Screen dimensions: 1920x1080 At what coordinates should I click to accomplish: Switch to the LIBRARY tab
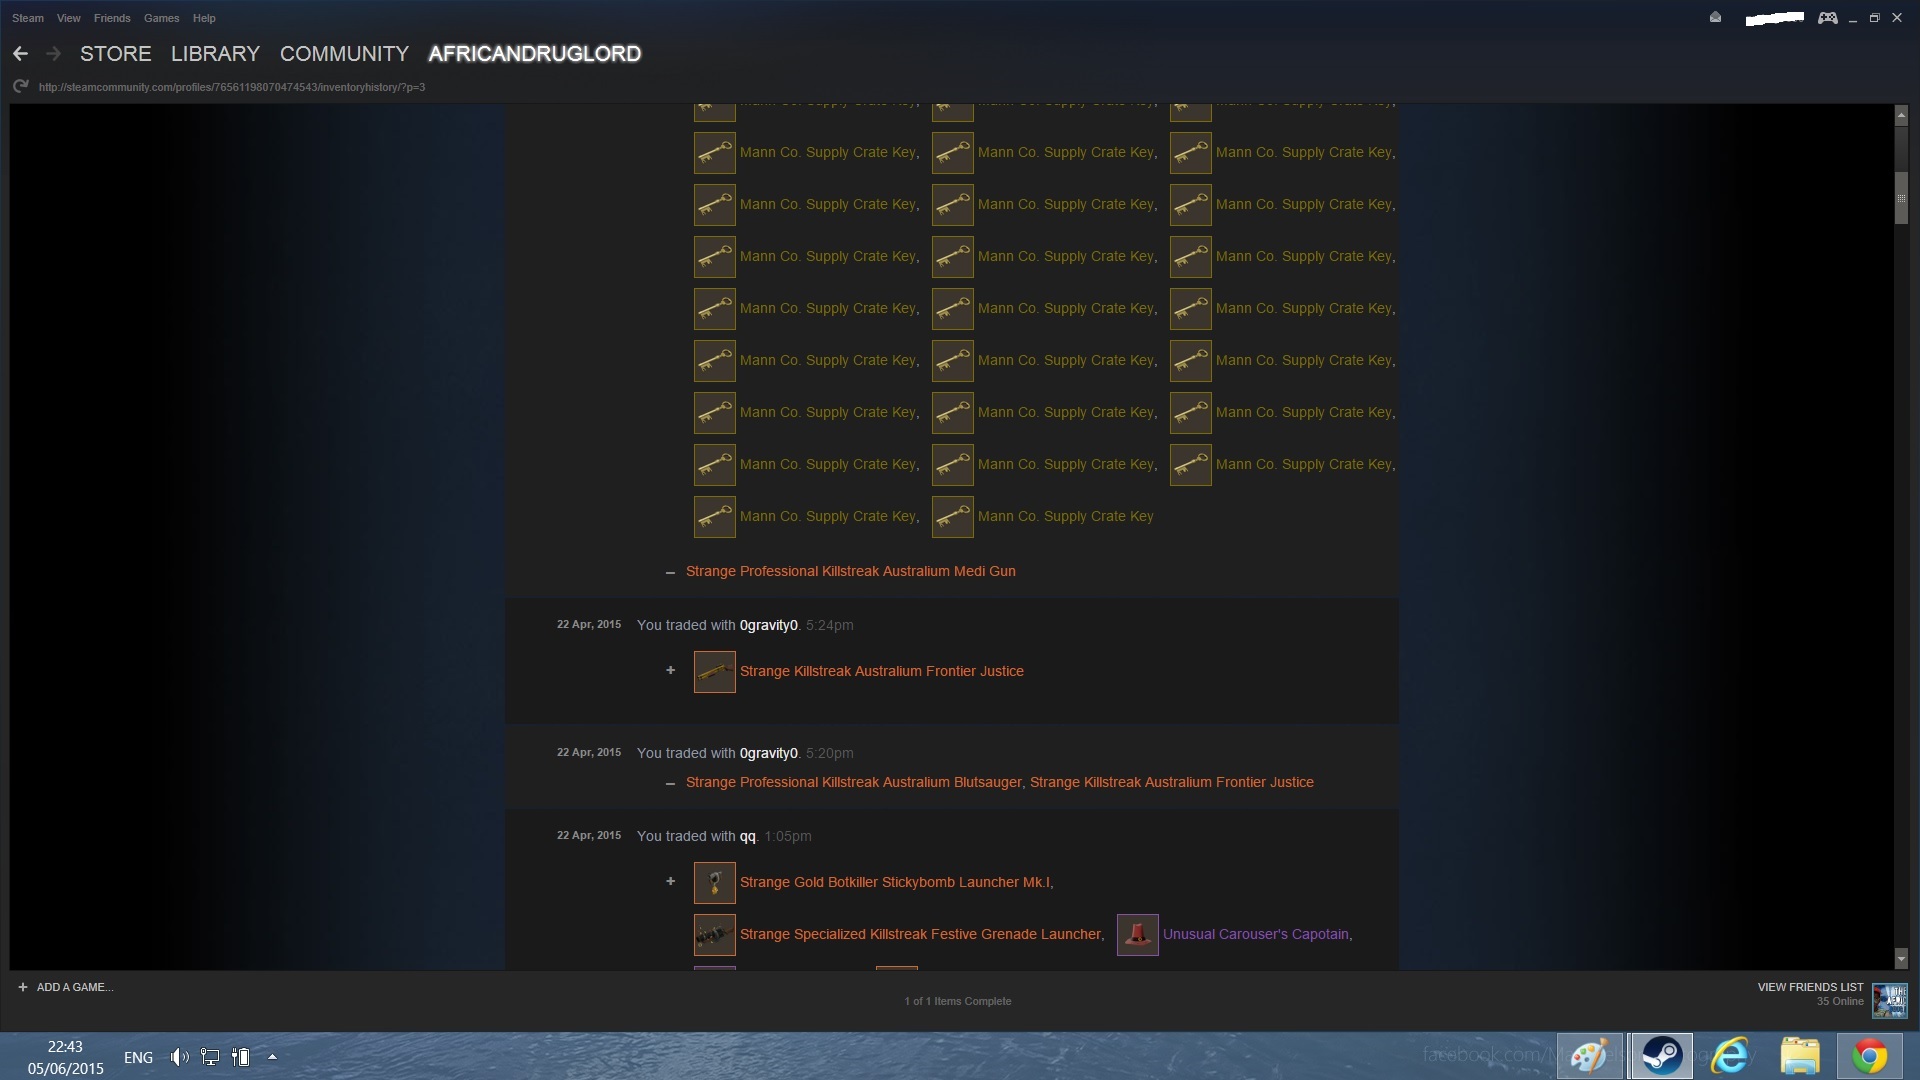pos(215,54)
